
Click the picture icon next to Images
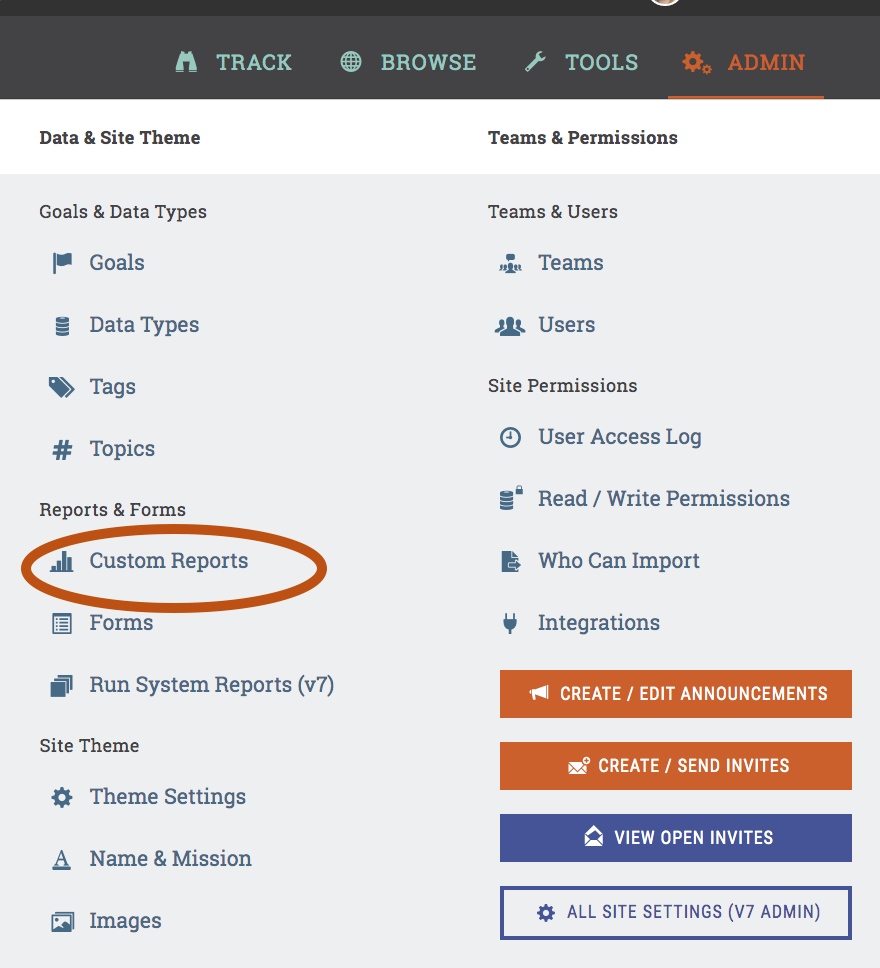pos(62,921)
